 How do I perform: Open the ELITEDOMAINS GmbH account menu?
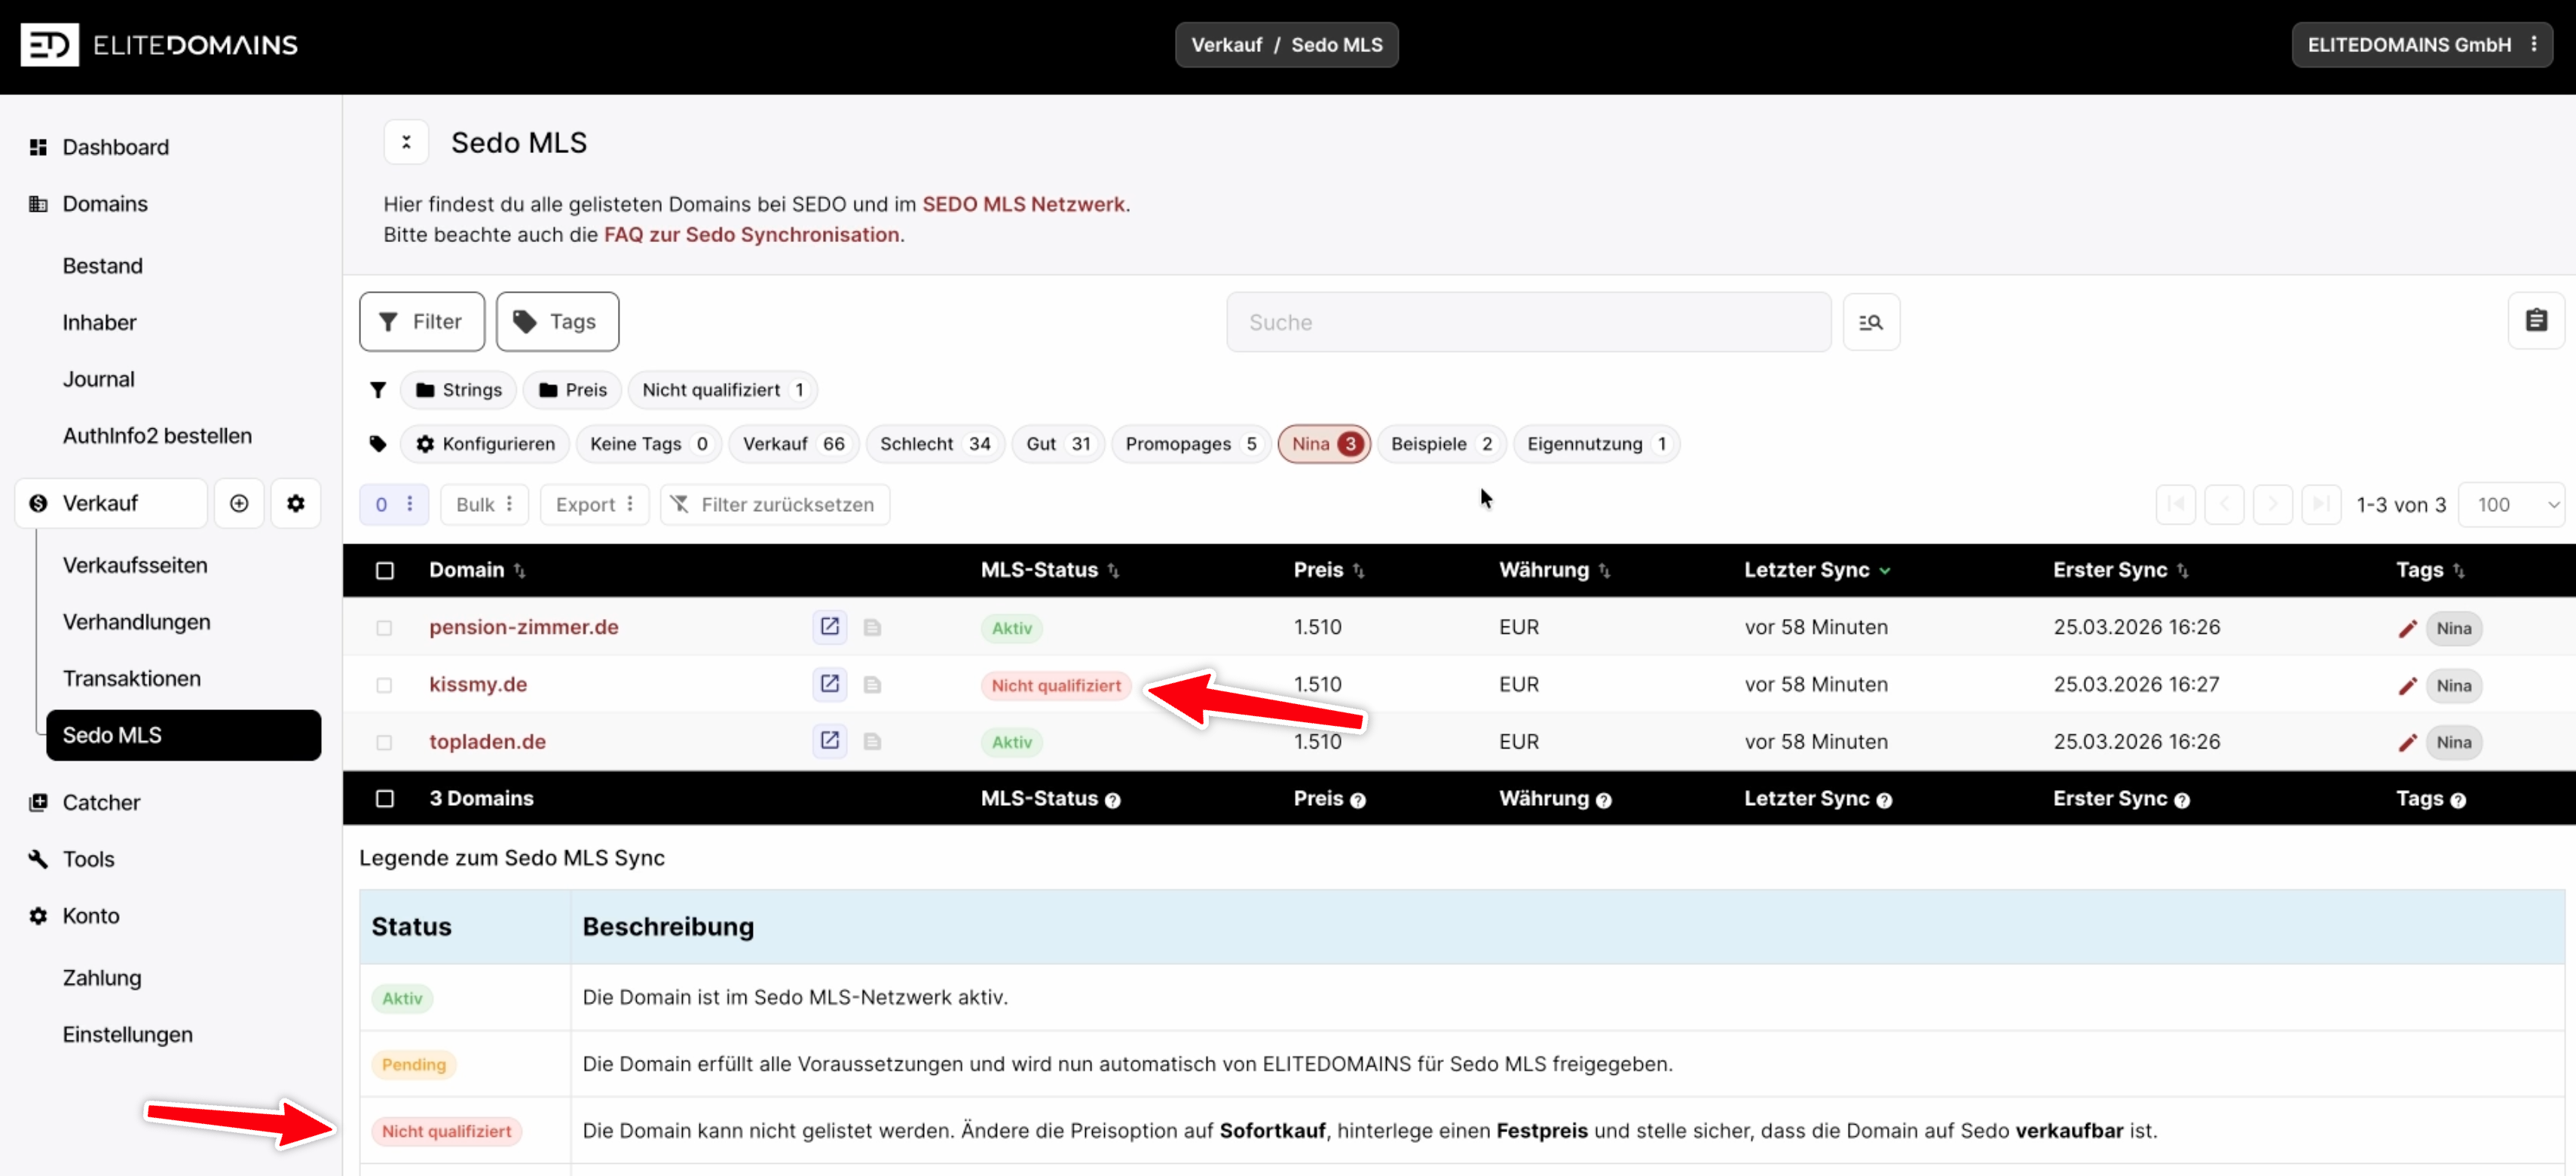(x=2422, y=45)
